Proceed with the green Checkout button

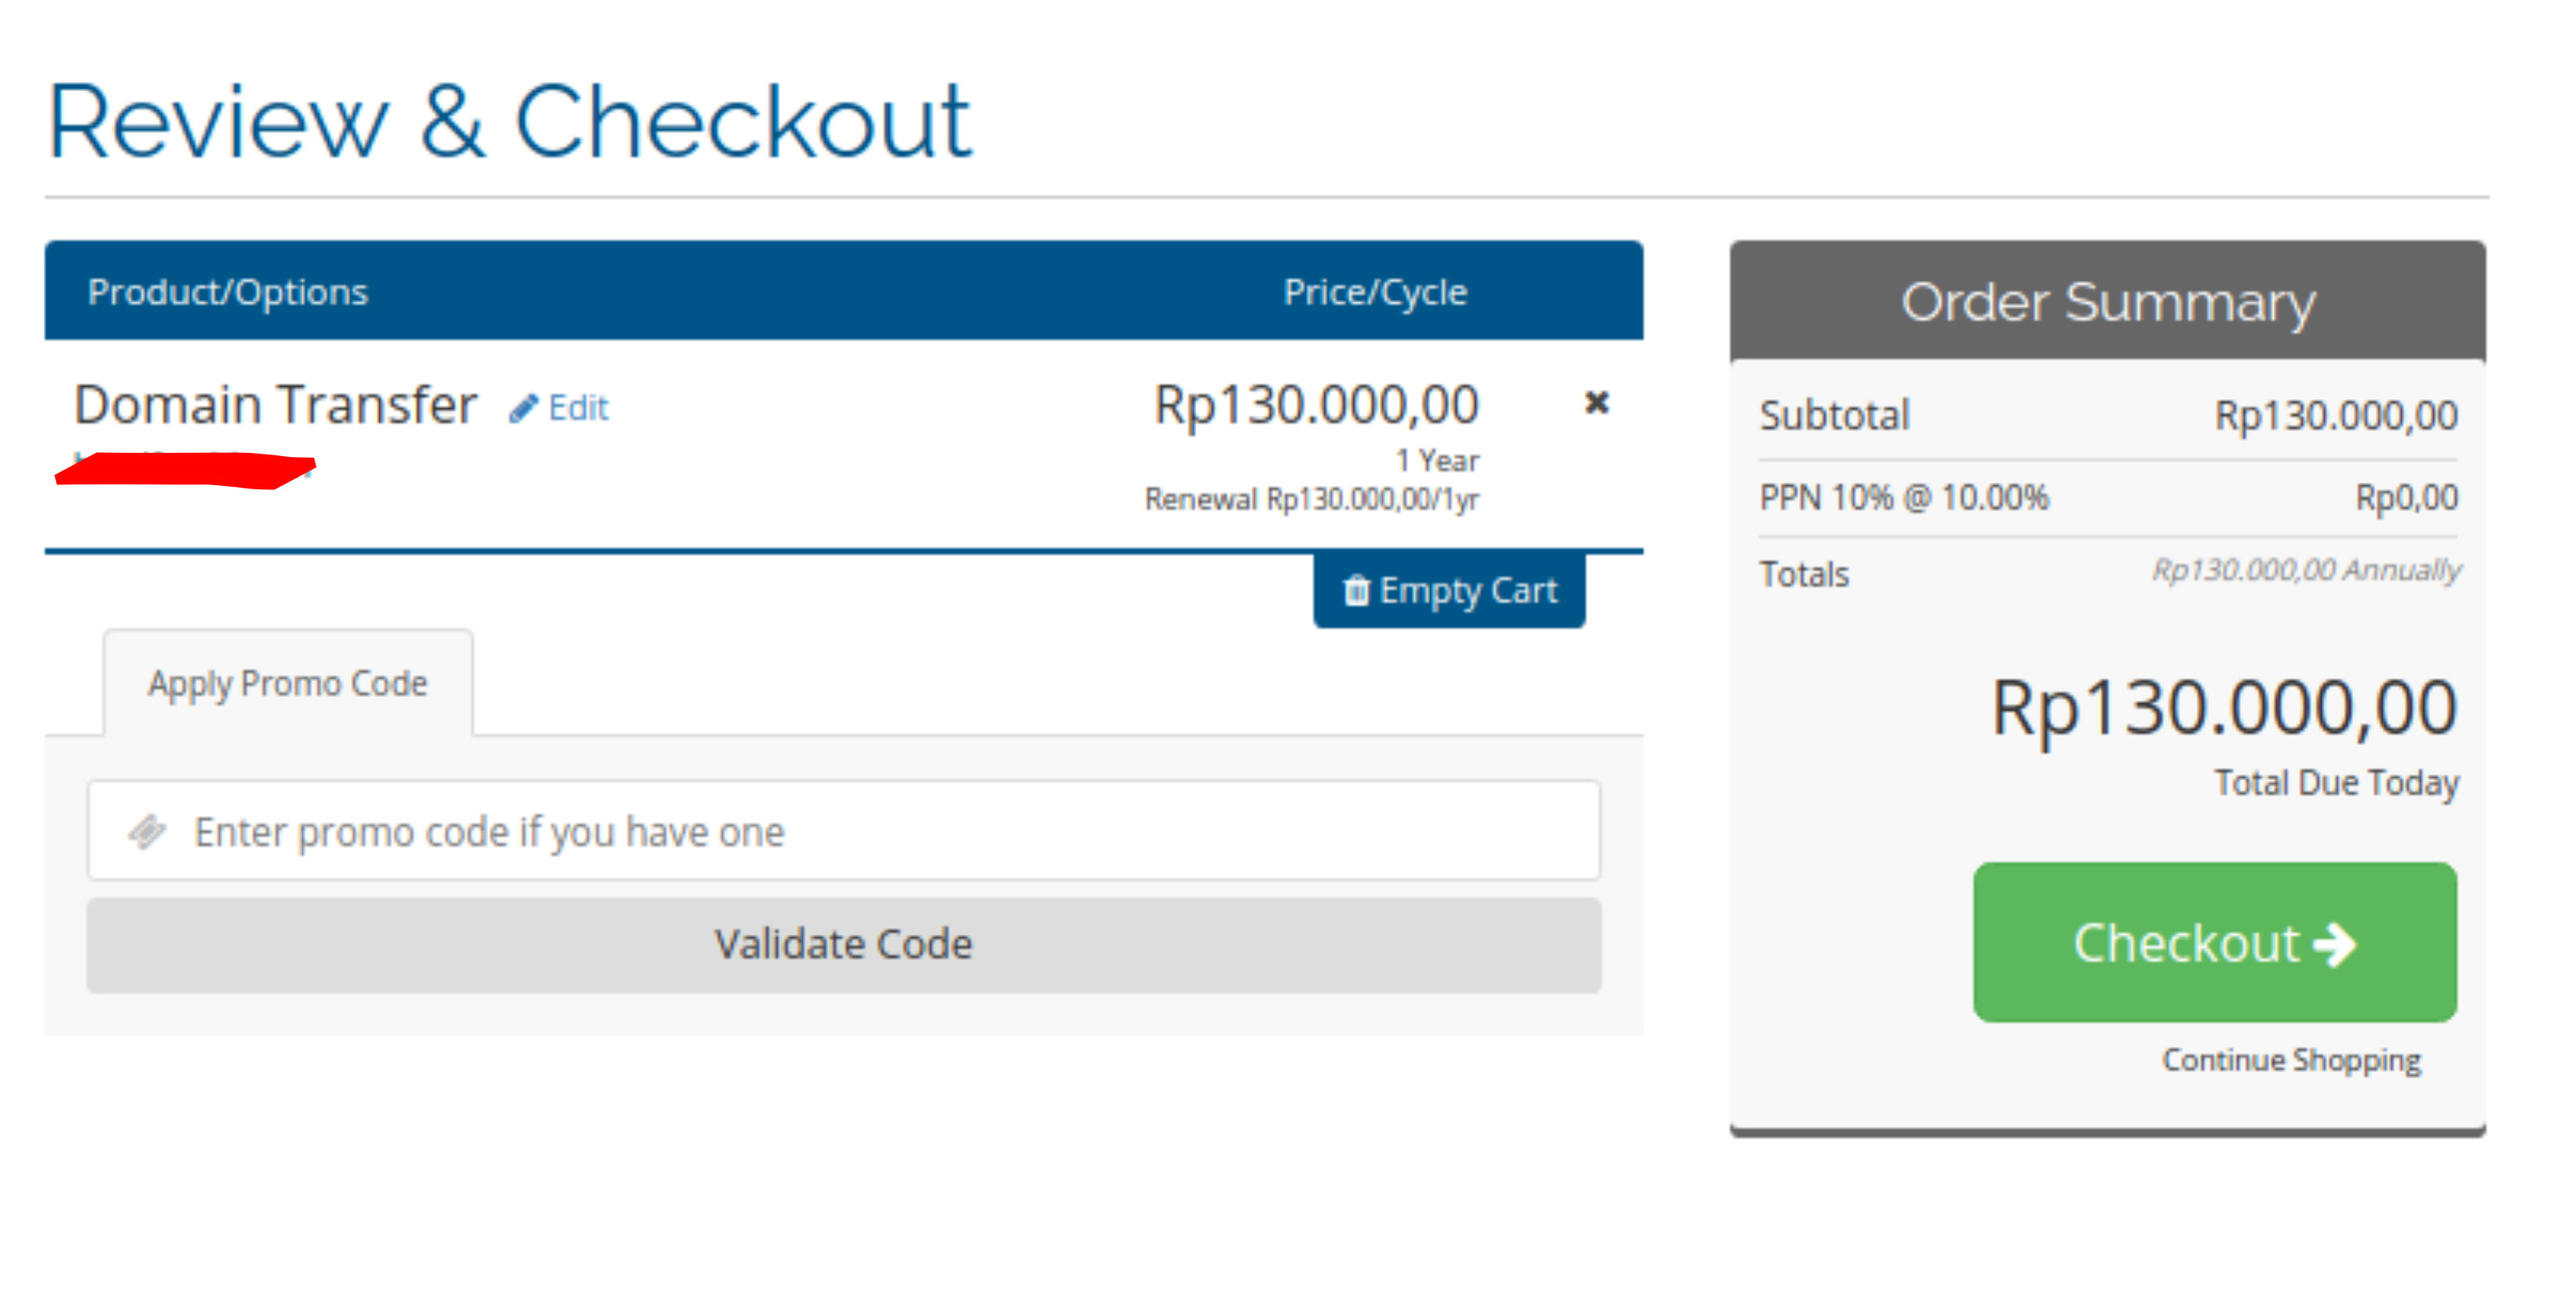click(x=2214, y=943)
